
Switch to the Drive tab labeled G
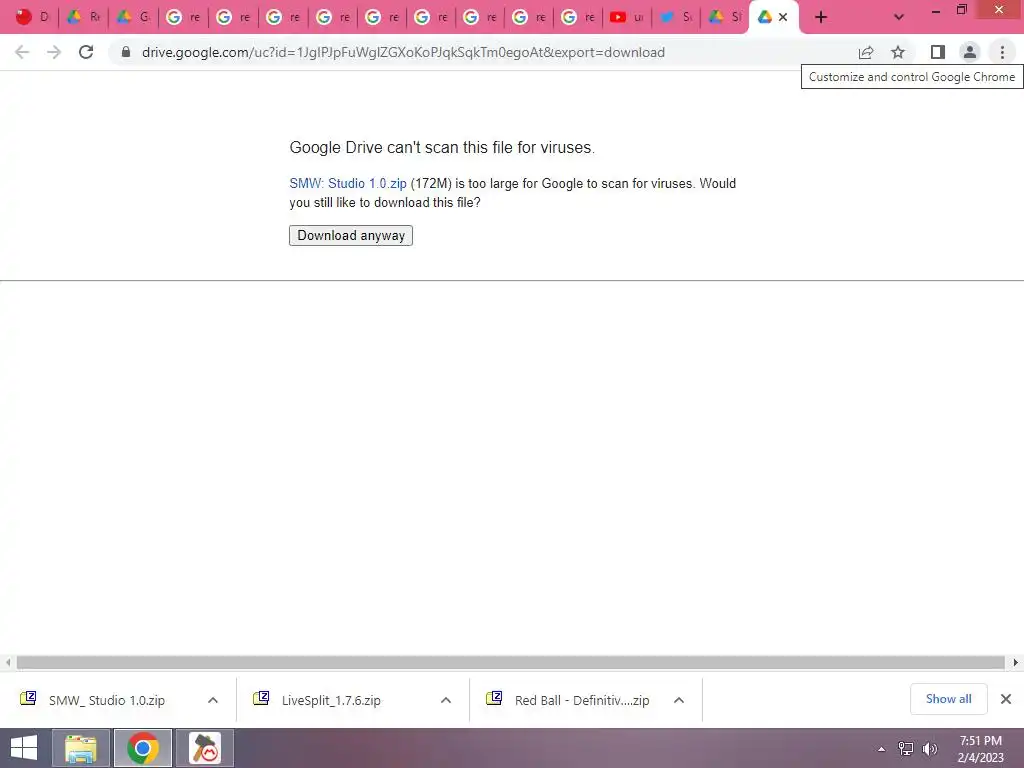pyautogui.click(x=133, y=18)
